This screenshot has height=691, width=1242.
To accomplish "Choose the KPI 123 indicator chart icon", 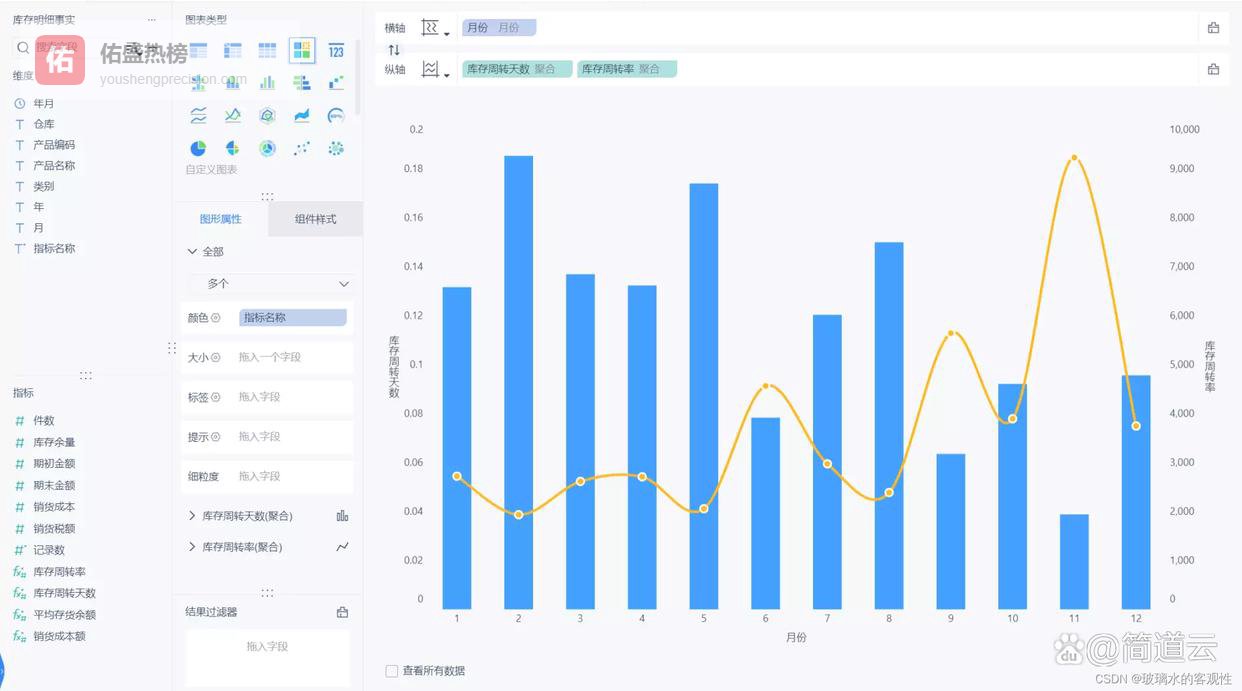I will (x=336, y=50).
